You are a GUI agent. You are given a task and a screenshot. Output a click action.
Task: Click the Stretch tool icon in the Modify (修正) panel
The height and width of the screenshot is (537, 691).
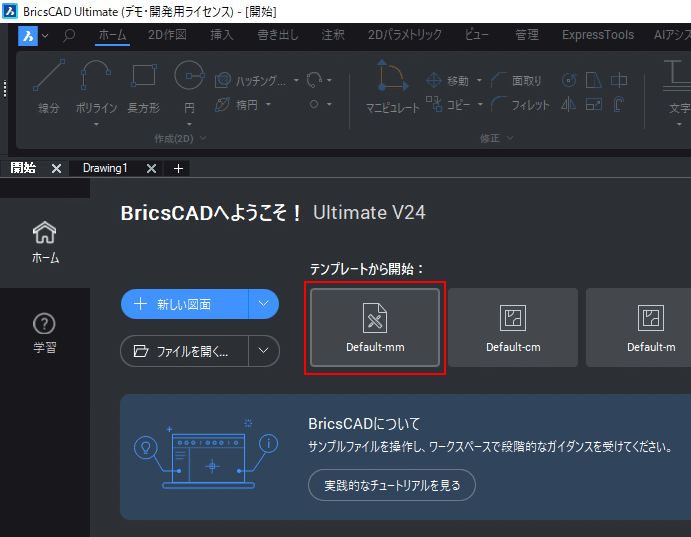point(594,80)
